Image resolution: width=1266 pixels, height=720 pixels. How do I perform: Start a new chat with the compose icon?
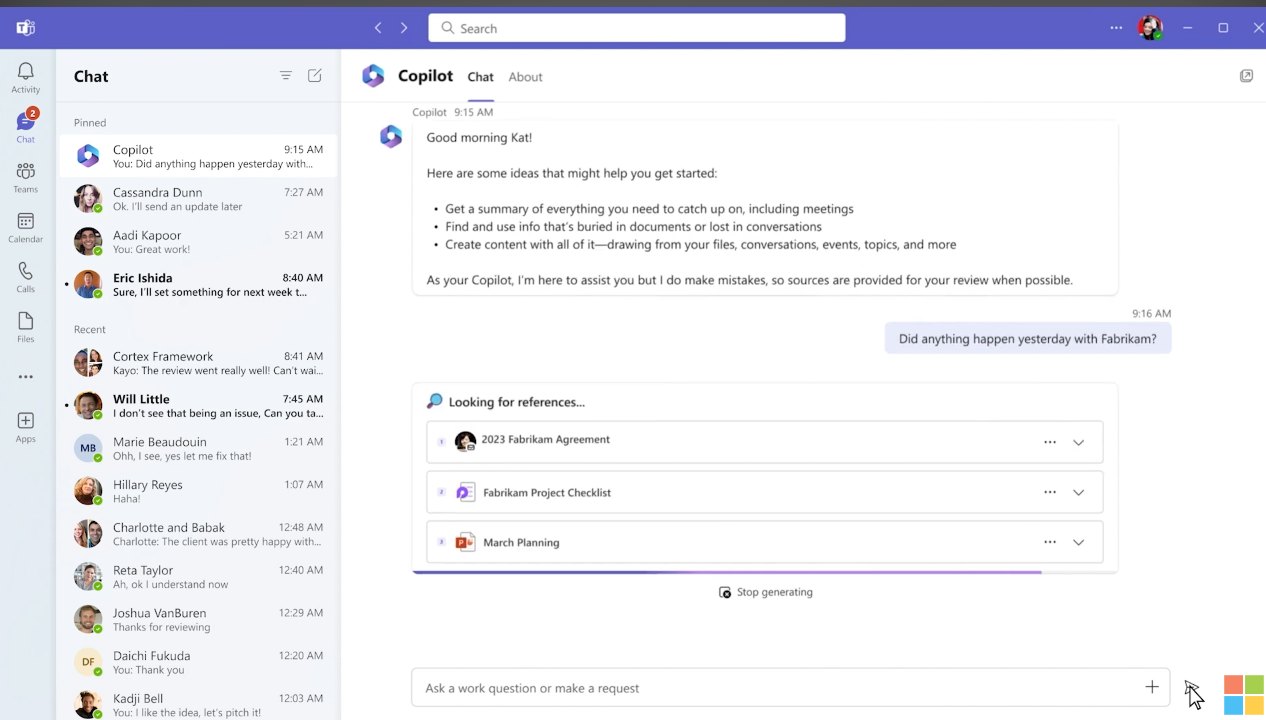point(314,75)
